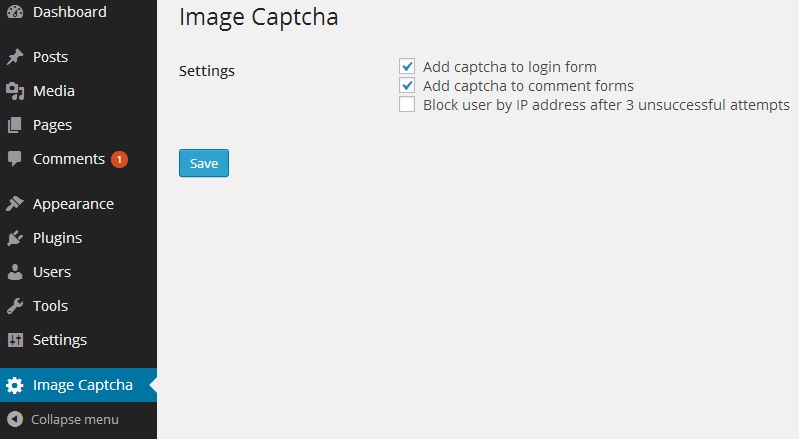Click the Media library icon
This screenshot has width=799, height=439.
click(x=15, y=91)
